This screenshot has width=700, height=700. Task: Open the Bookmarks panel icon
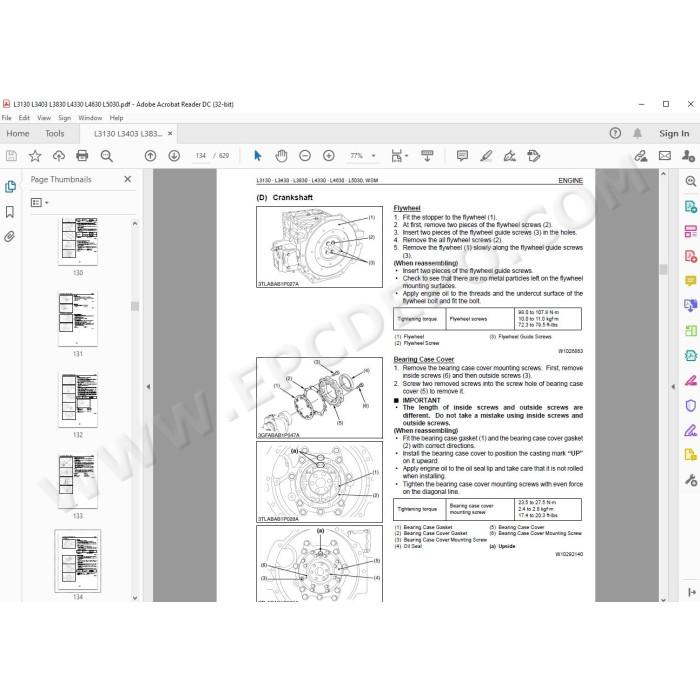10,212
